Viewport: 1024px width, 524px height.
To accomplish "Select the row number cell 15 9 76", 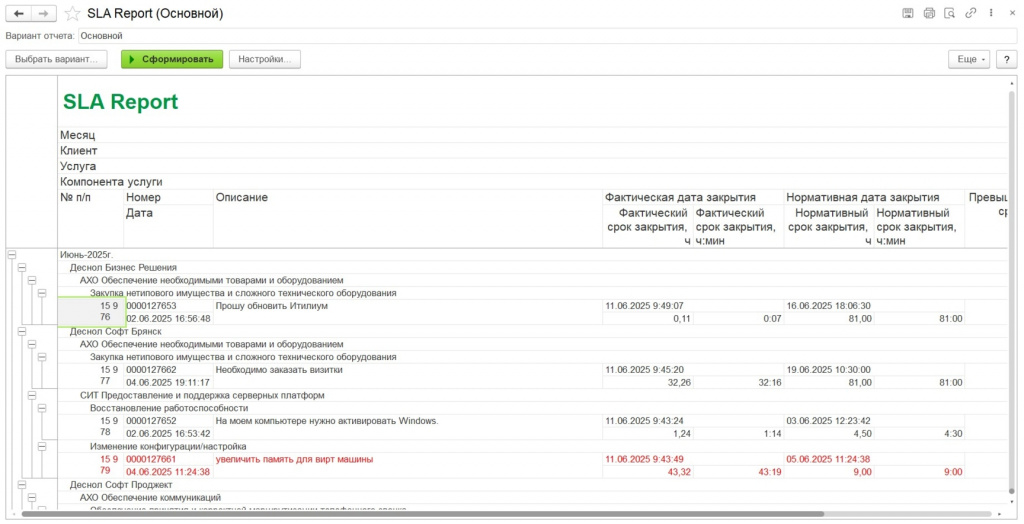I will click(91, 312).
